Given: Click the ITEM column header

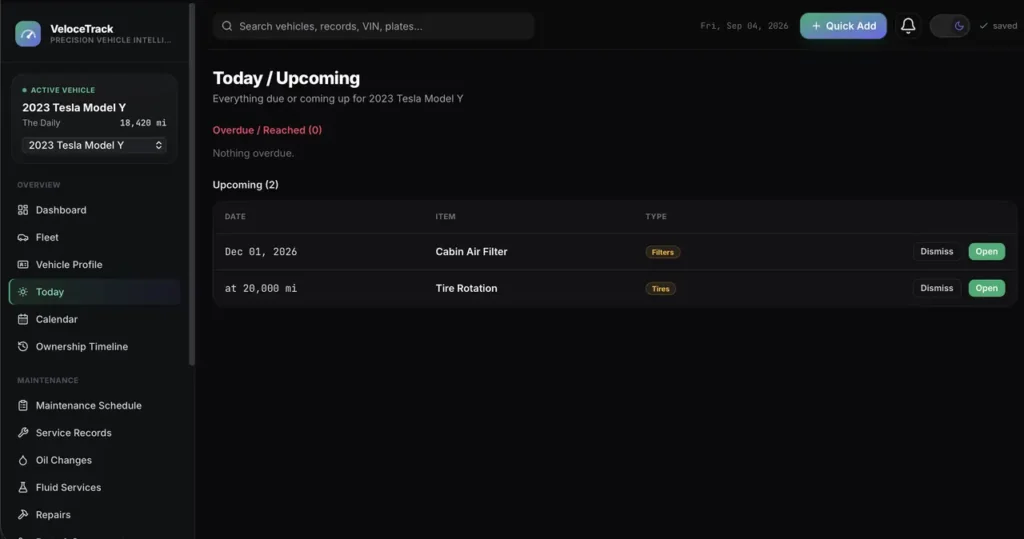Looking at the screenshot, I should point(445,216).
